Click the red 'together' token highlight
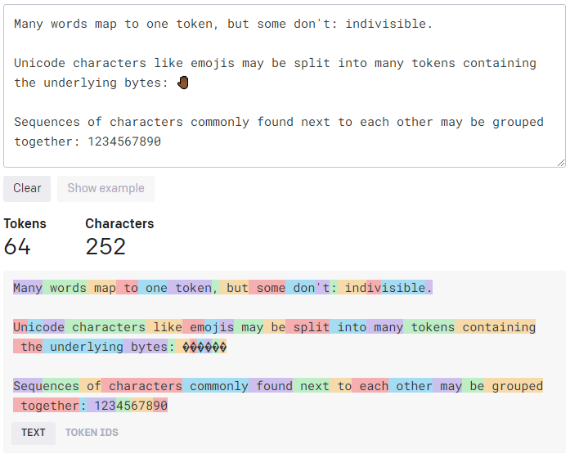The image size is (570, 458). (x=46, y=406)
